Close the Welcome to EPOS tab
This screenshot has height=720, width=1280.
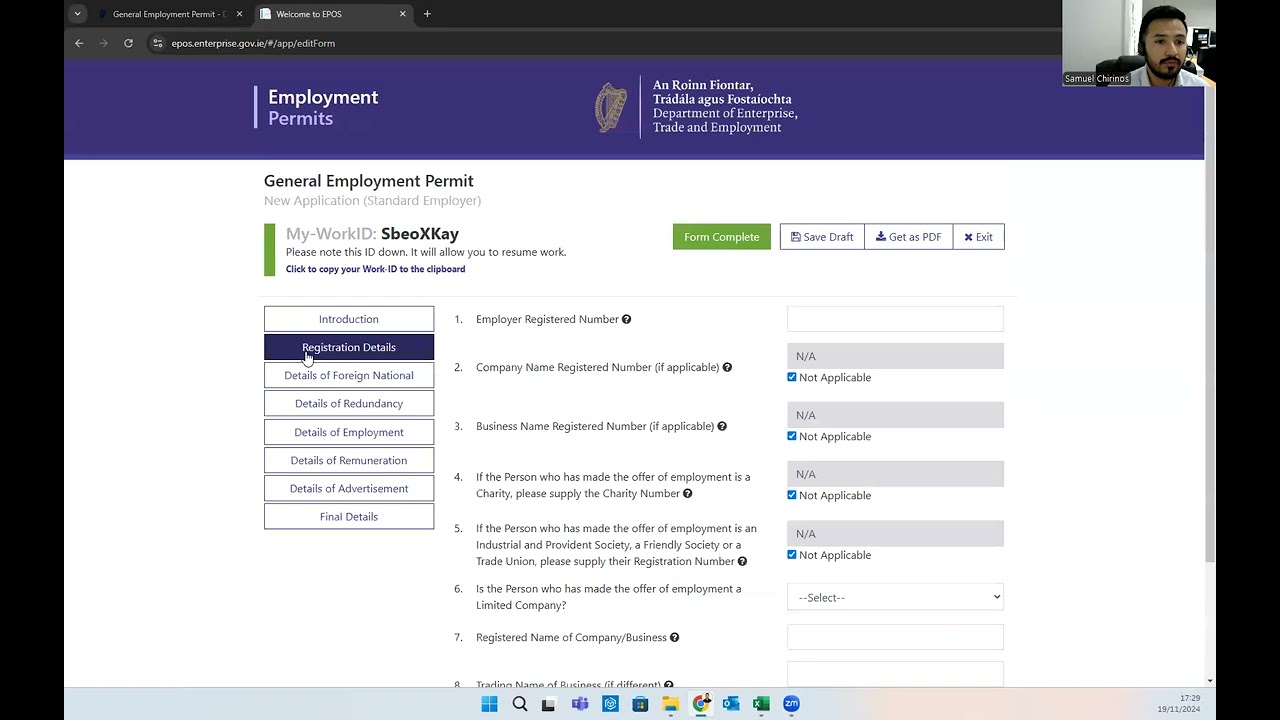(x=403, y=14)
